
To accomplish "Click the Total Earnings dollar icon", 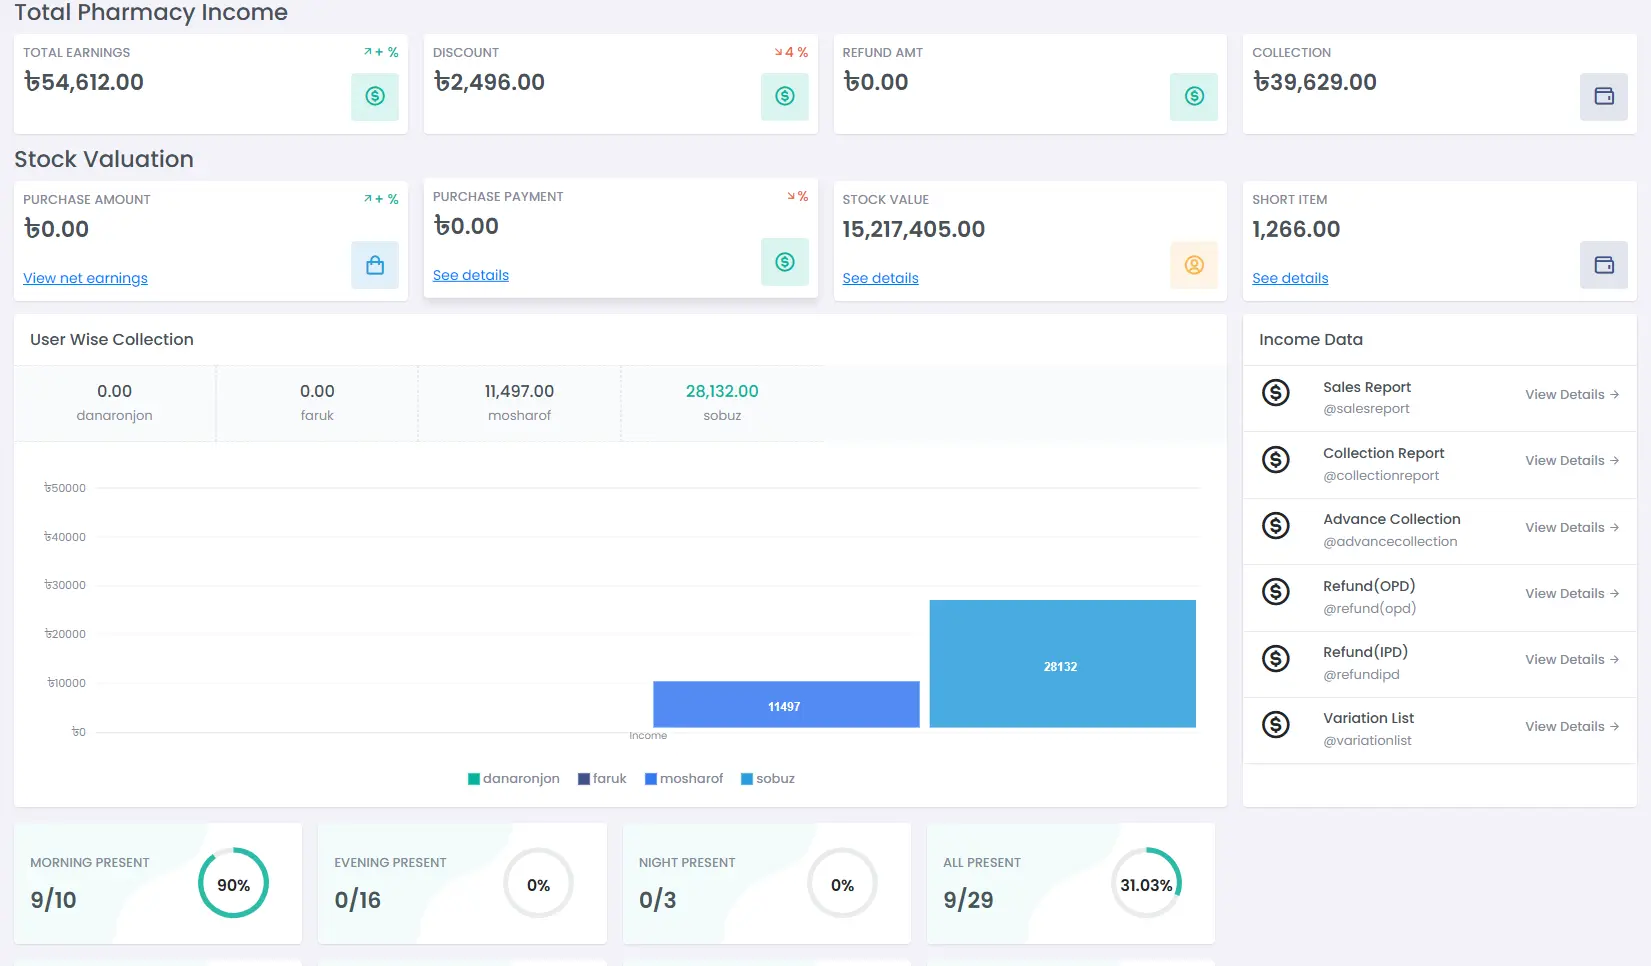I will coord(375,96).
